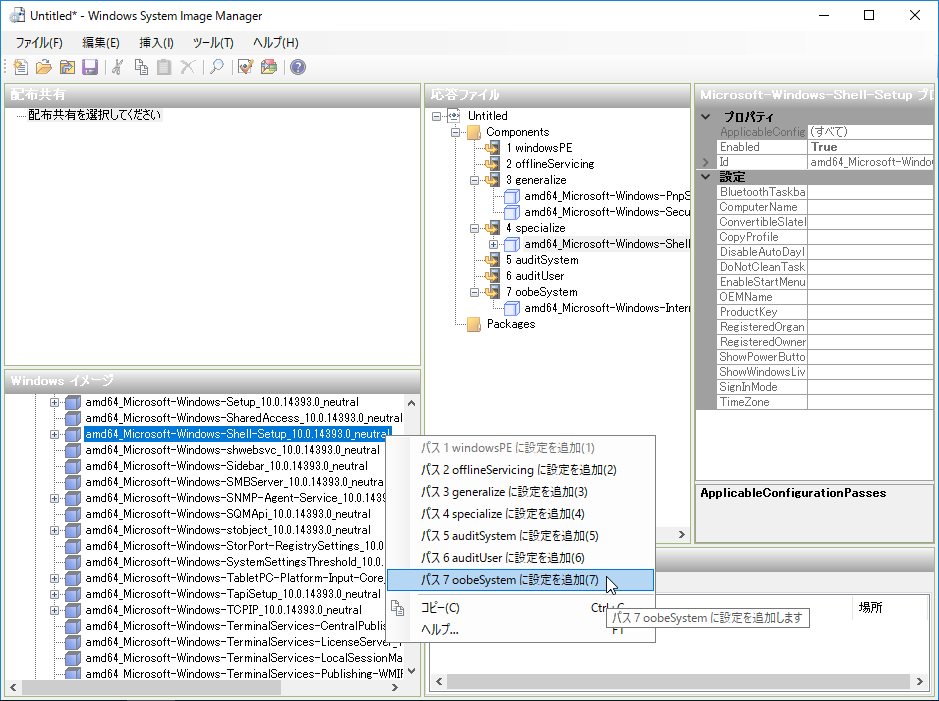Choose パス 5 auditSystem に設定を追加
The width and height of the screenshot is (939, 701).
pyautogui.click(x=520, y=536)
